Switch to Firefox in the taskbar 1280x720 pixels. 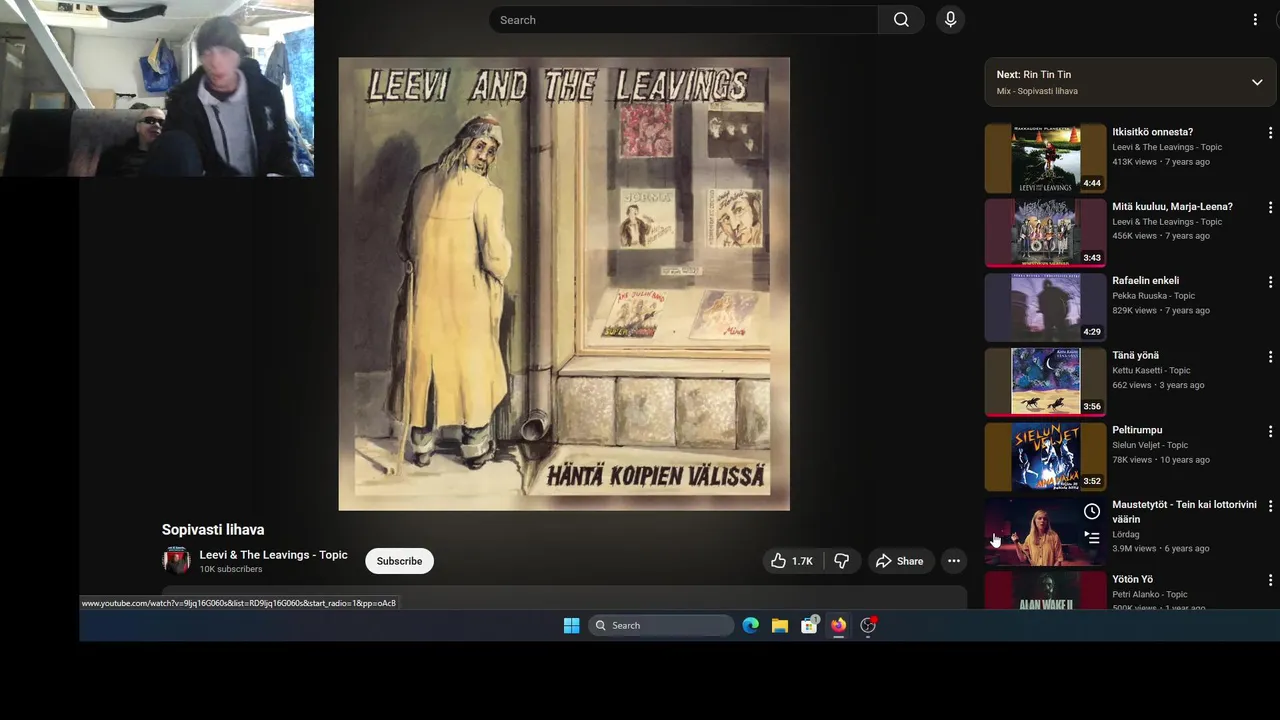click(838, 625)
